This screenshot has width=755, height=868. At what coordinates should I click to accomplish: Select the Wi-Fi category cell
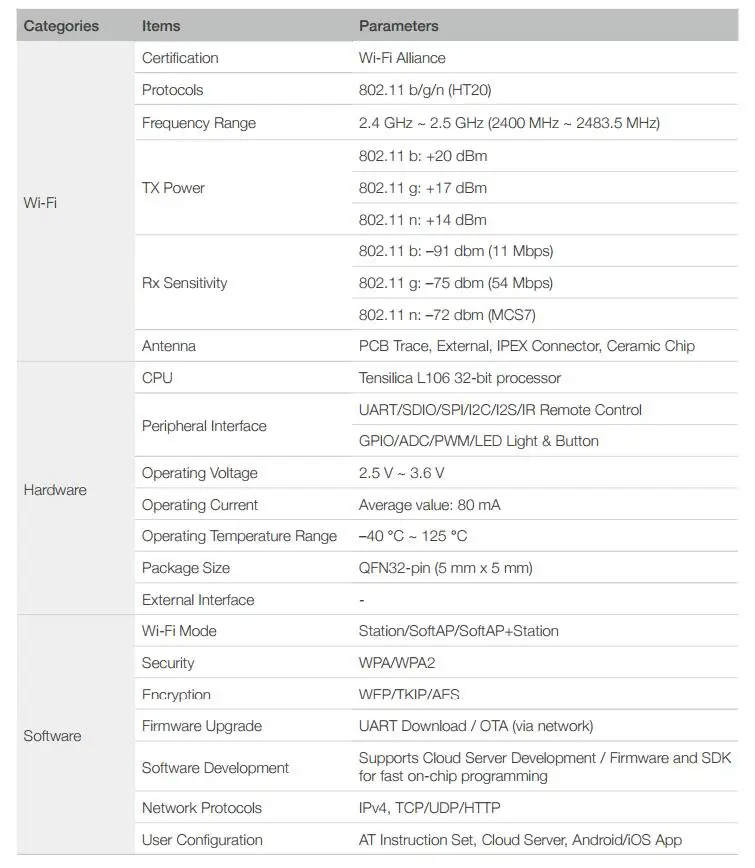[40, 202]
